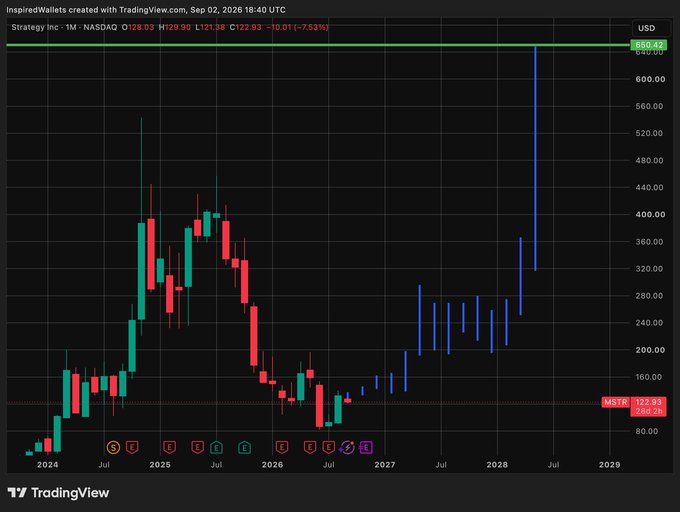Click the 80.00 price axis label
The height and width of the screenshot is (512, 680).
point(647,431)
